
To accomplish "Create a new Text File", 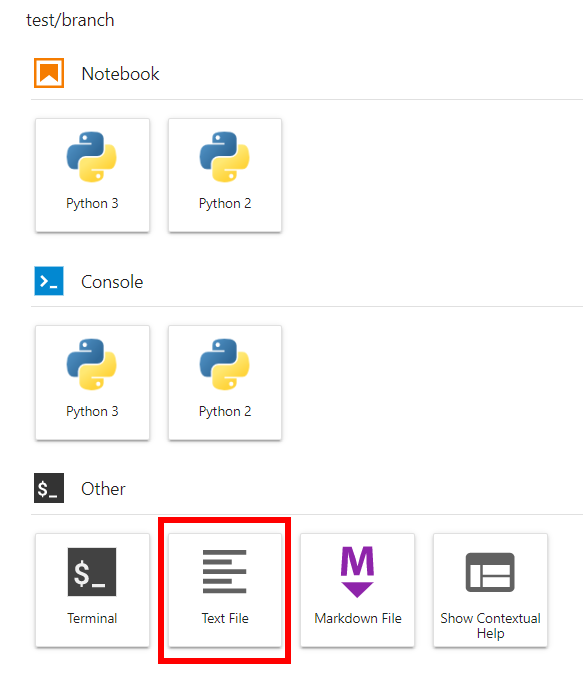I will coord(225,590).
